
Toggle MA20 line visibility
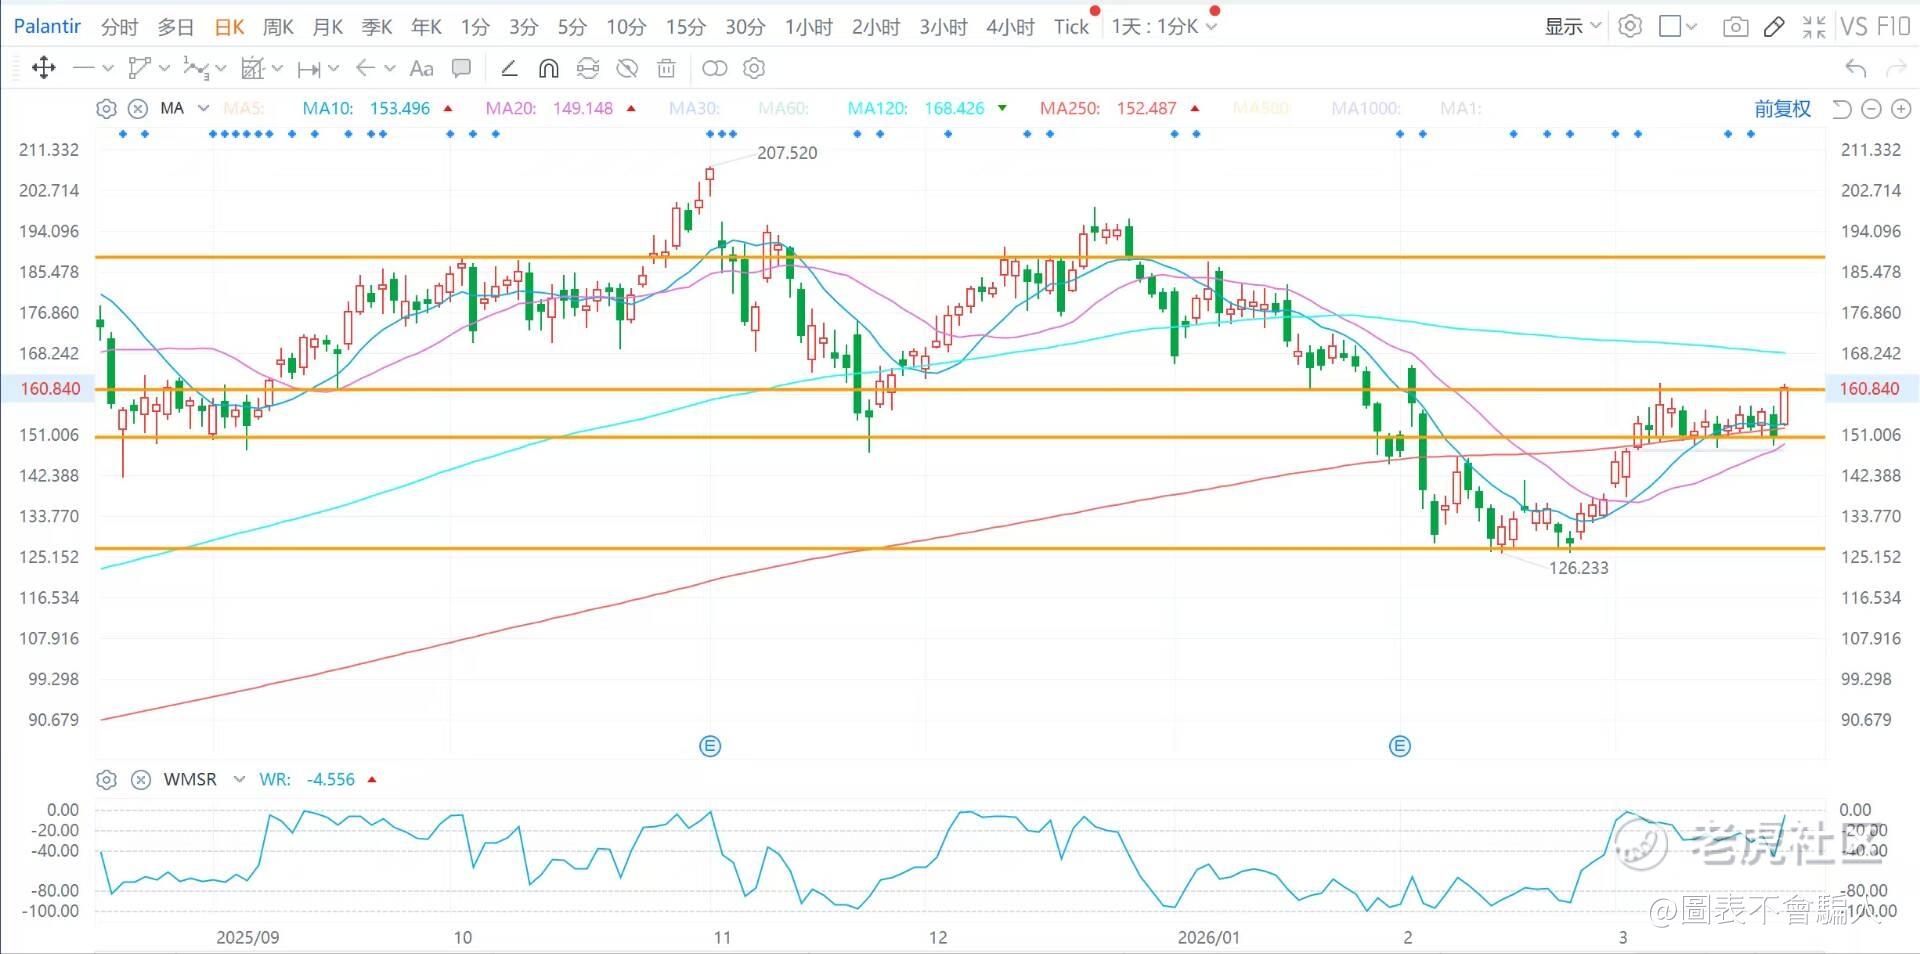click(x=511, y=108)
